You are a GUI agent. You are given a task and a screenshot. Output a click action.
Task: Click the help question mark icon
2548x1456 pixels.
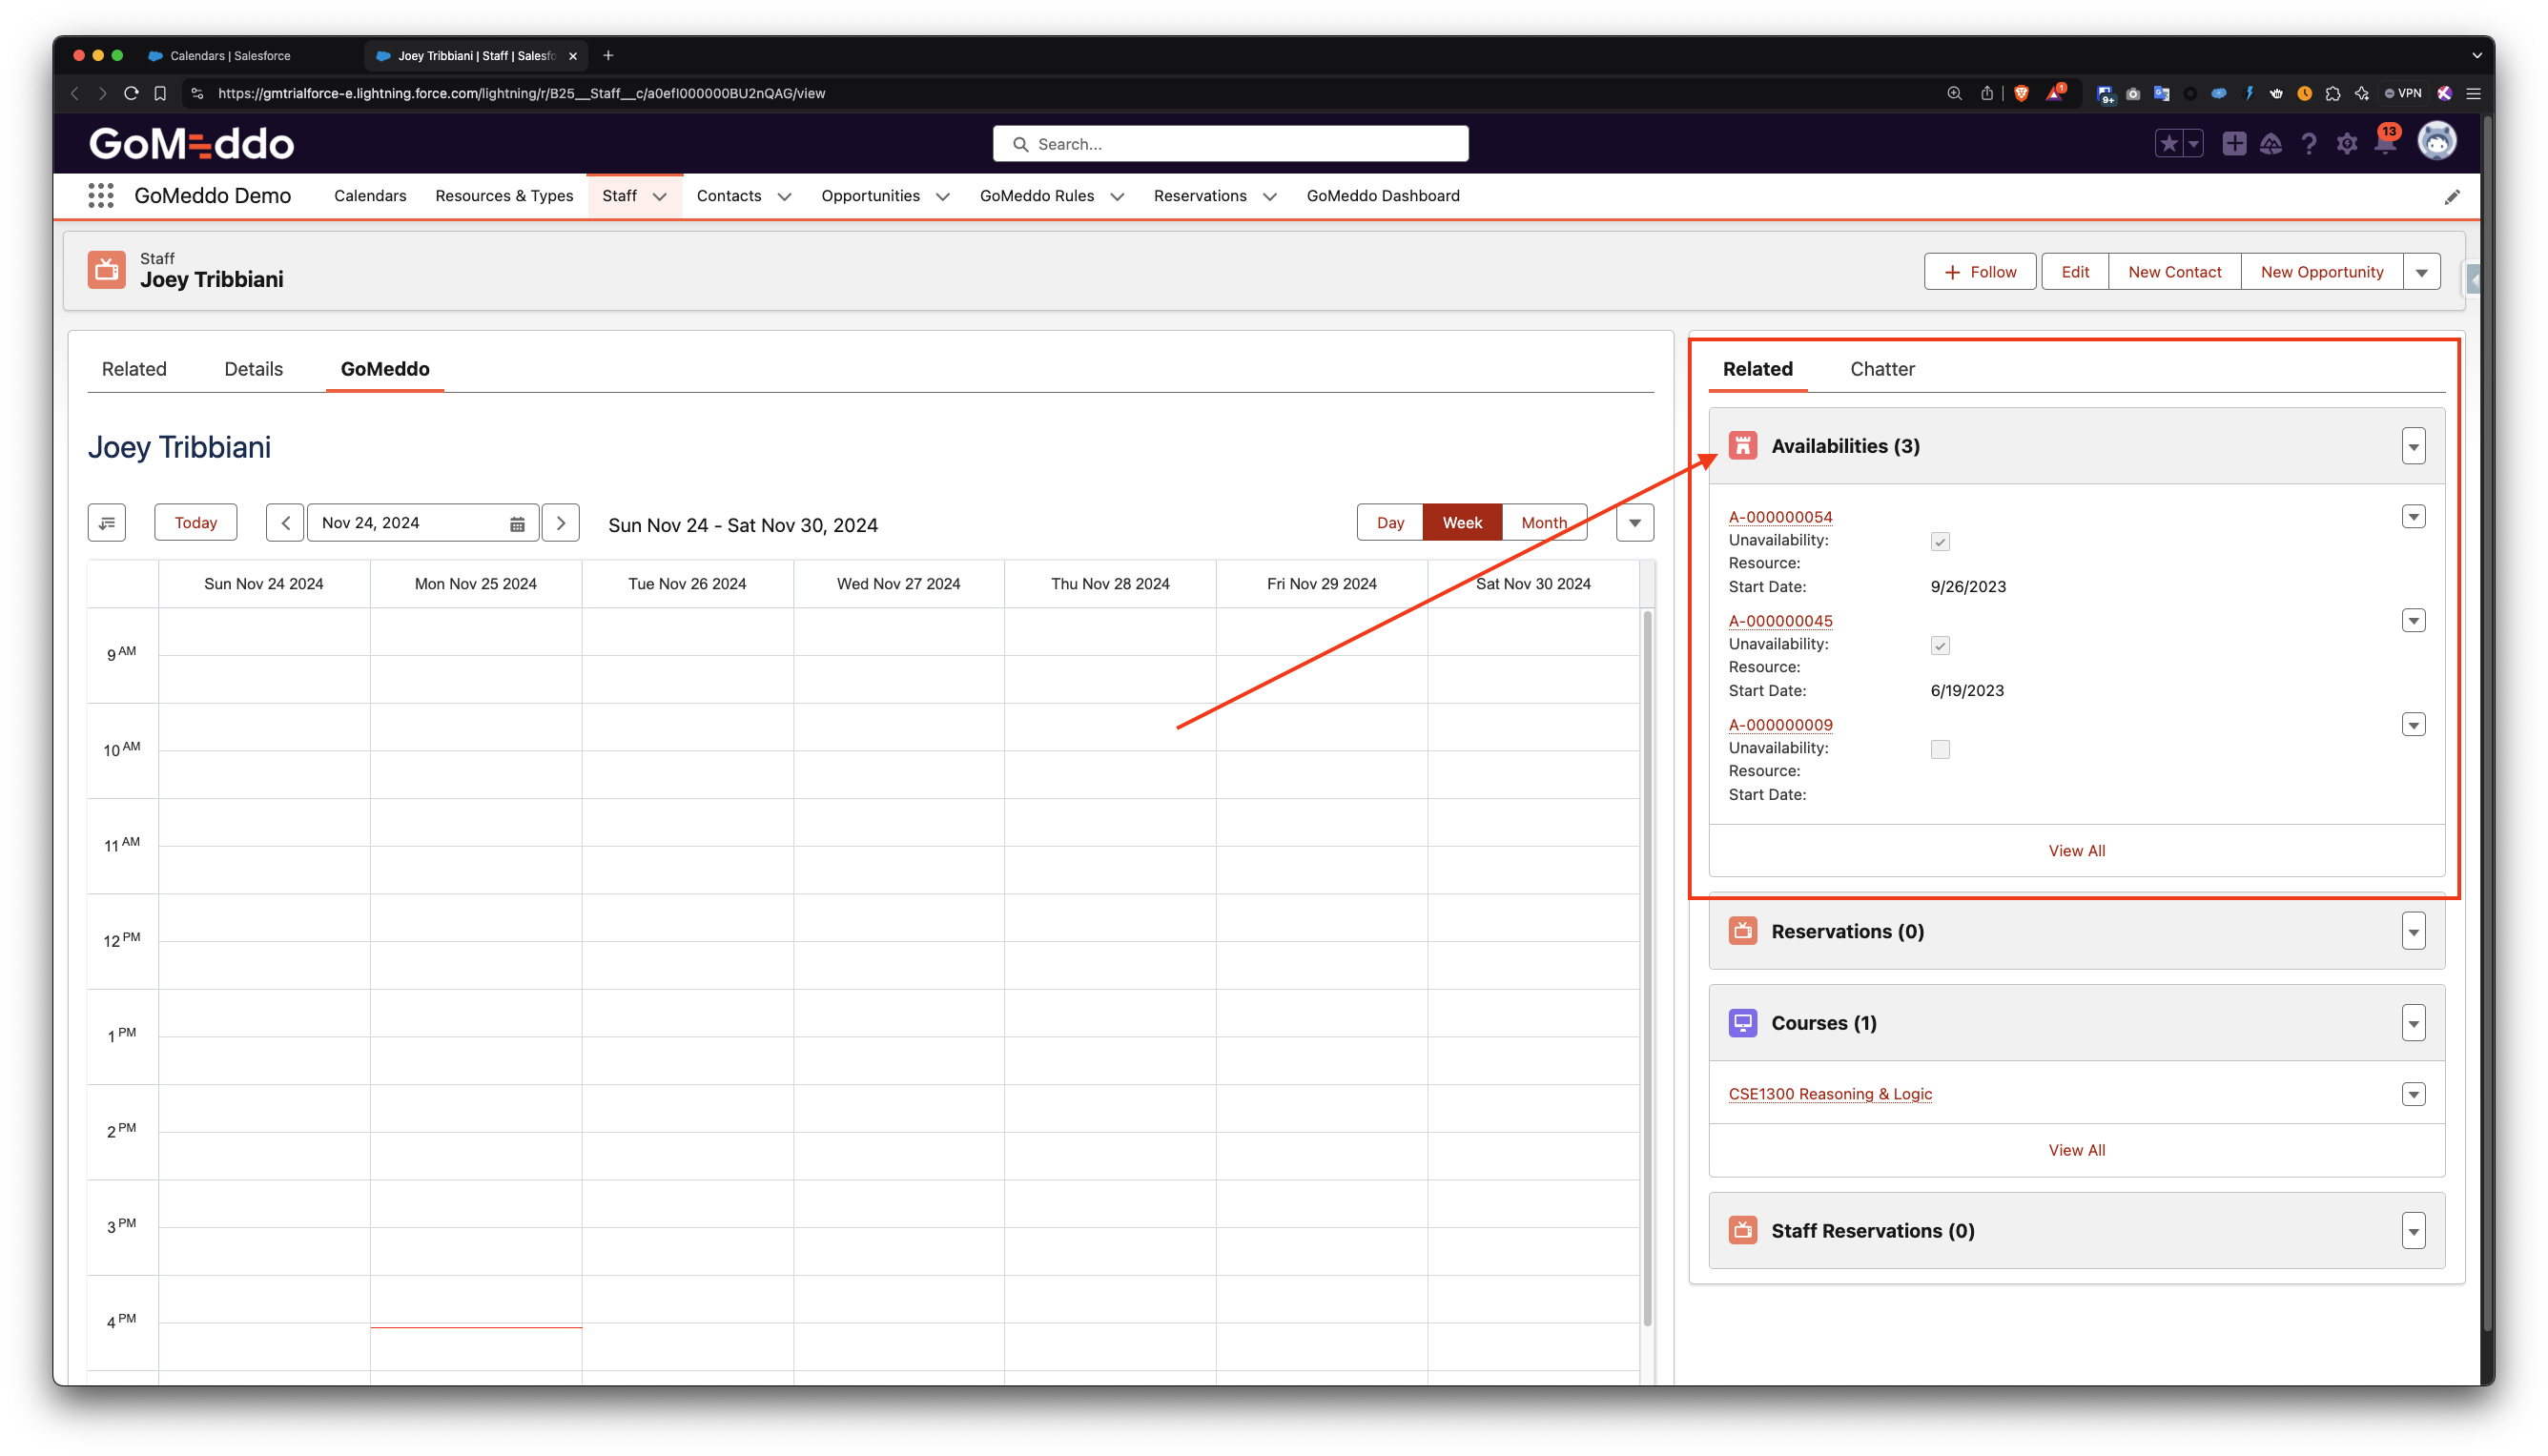[2308, 144]
